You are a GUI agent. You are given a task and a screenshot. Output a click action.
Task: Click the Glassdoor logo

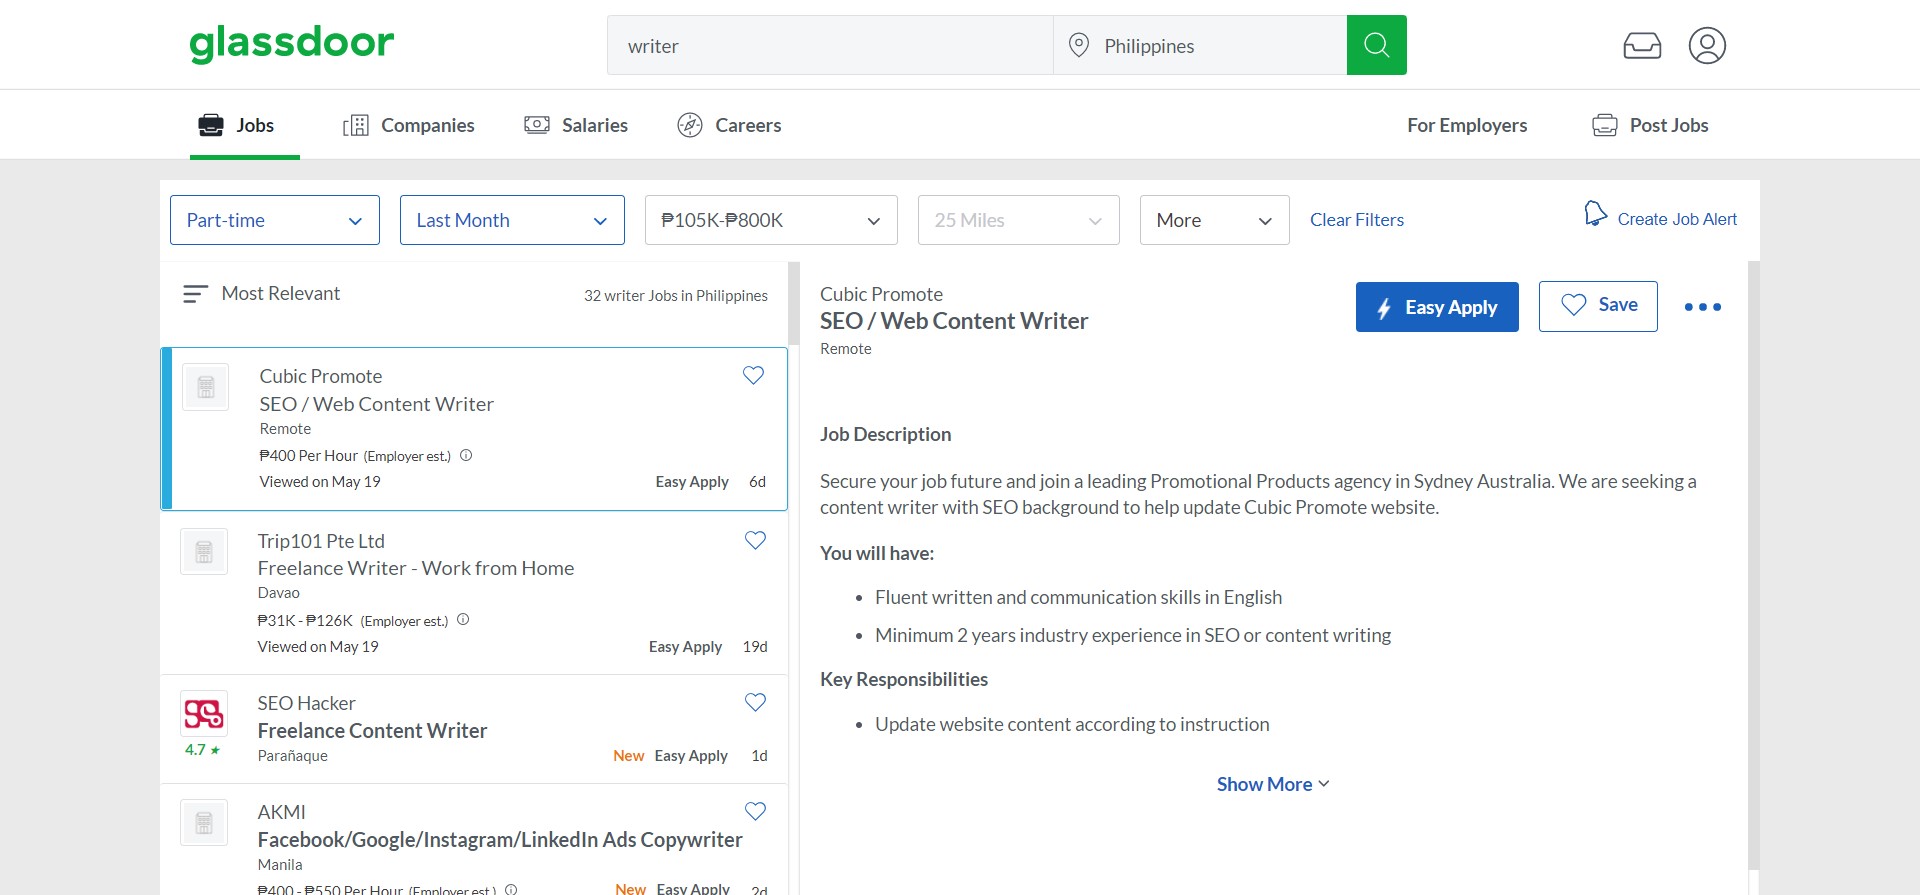coord(292,43)
